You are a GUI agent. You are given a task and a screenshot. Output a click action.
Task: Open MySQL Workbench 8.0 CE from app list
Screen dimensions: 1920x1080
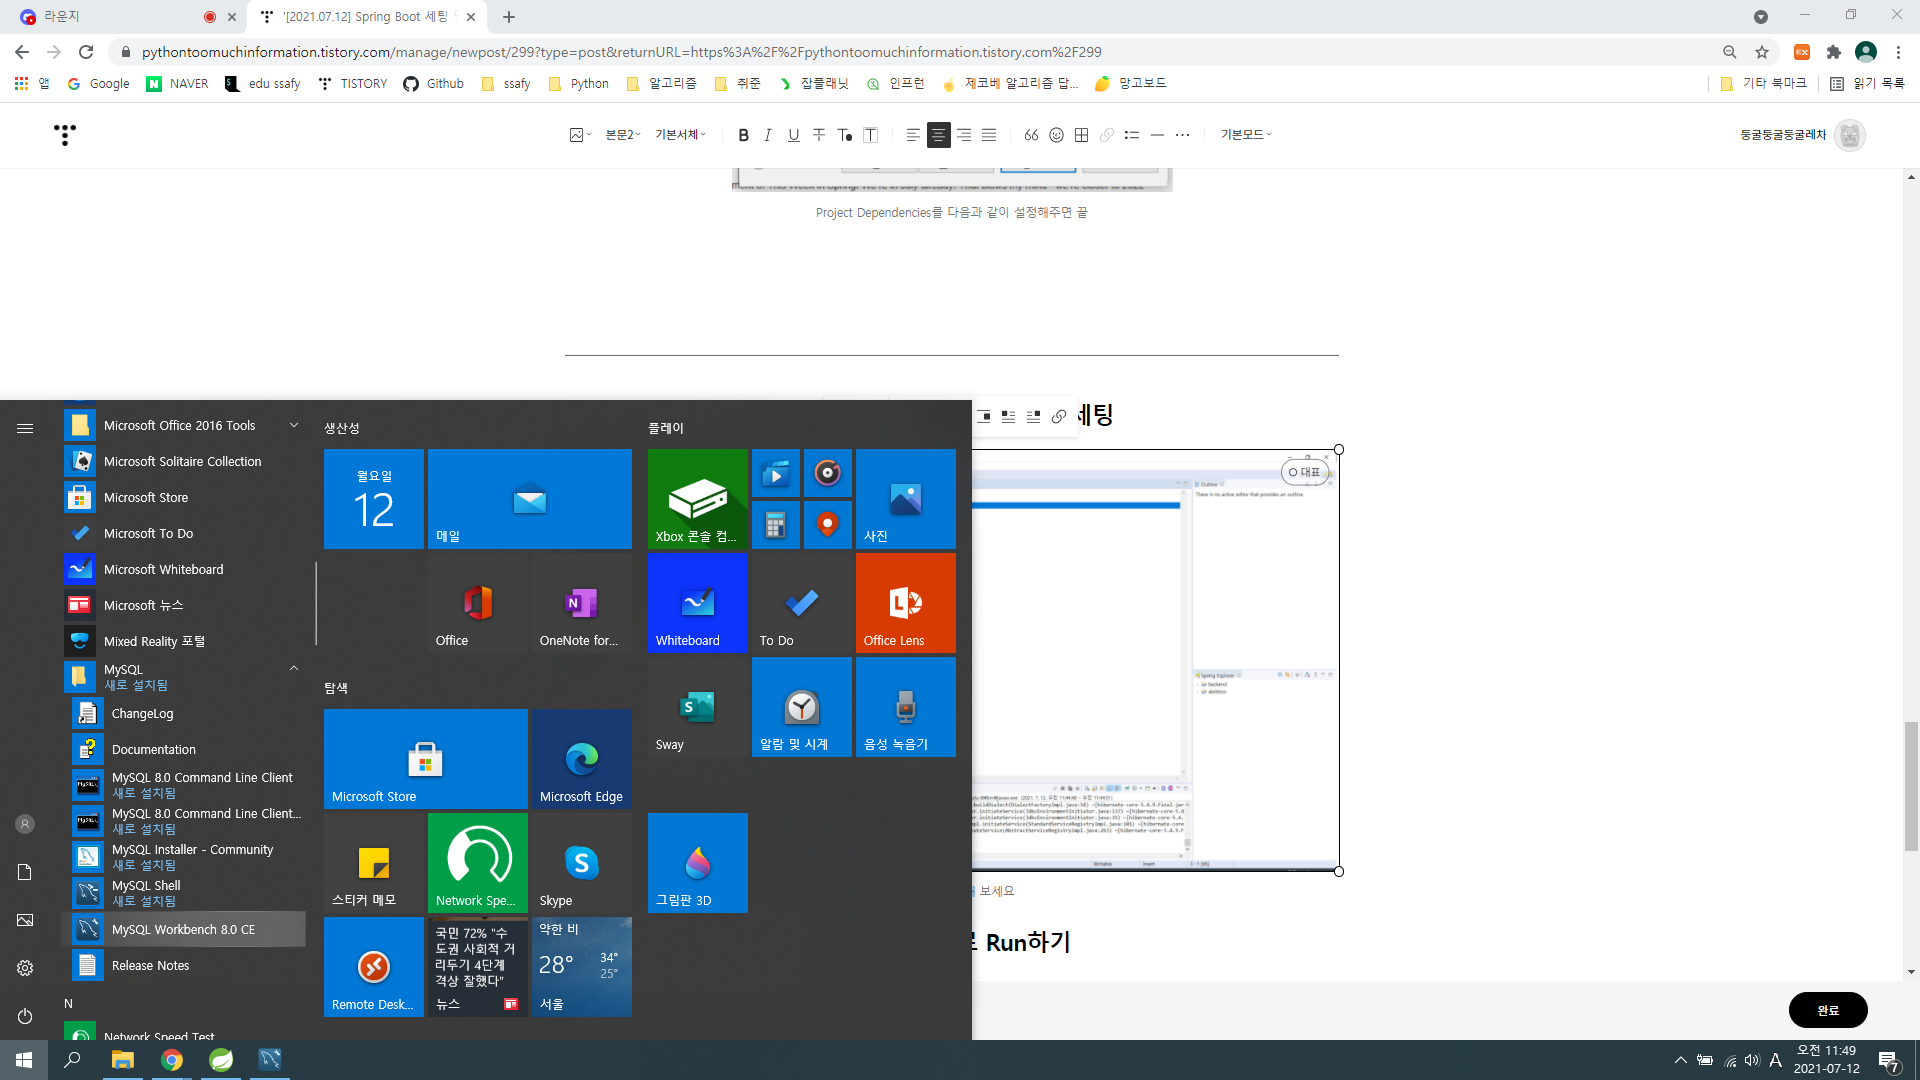(183, 929)
